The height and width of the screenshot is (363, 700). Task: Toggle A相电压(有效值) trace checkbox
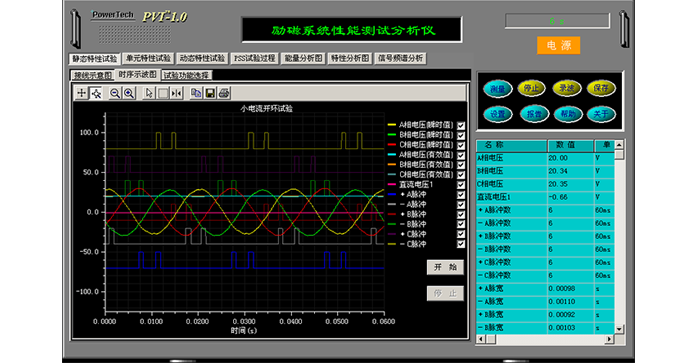click(461, 155)
